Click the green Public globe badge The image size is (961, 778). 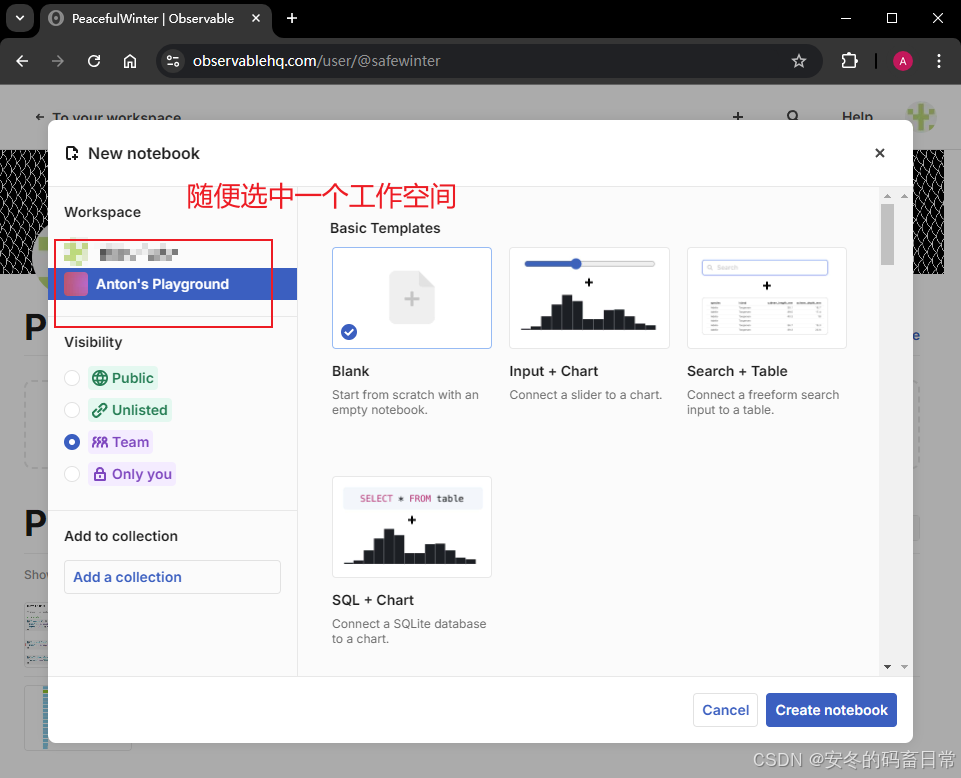point(123,378)
